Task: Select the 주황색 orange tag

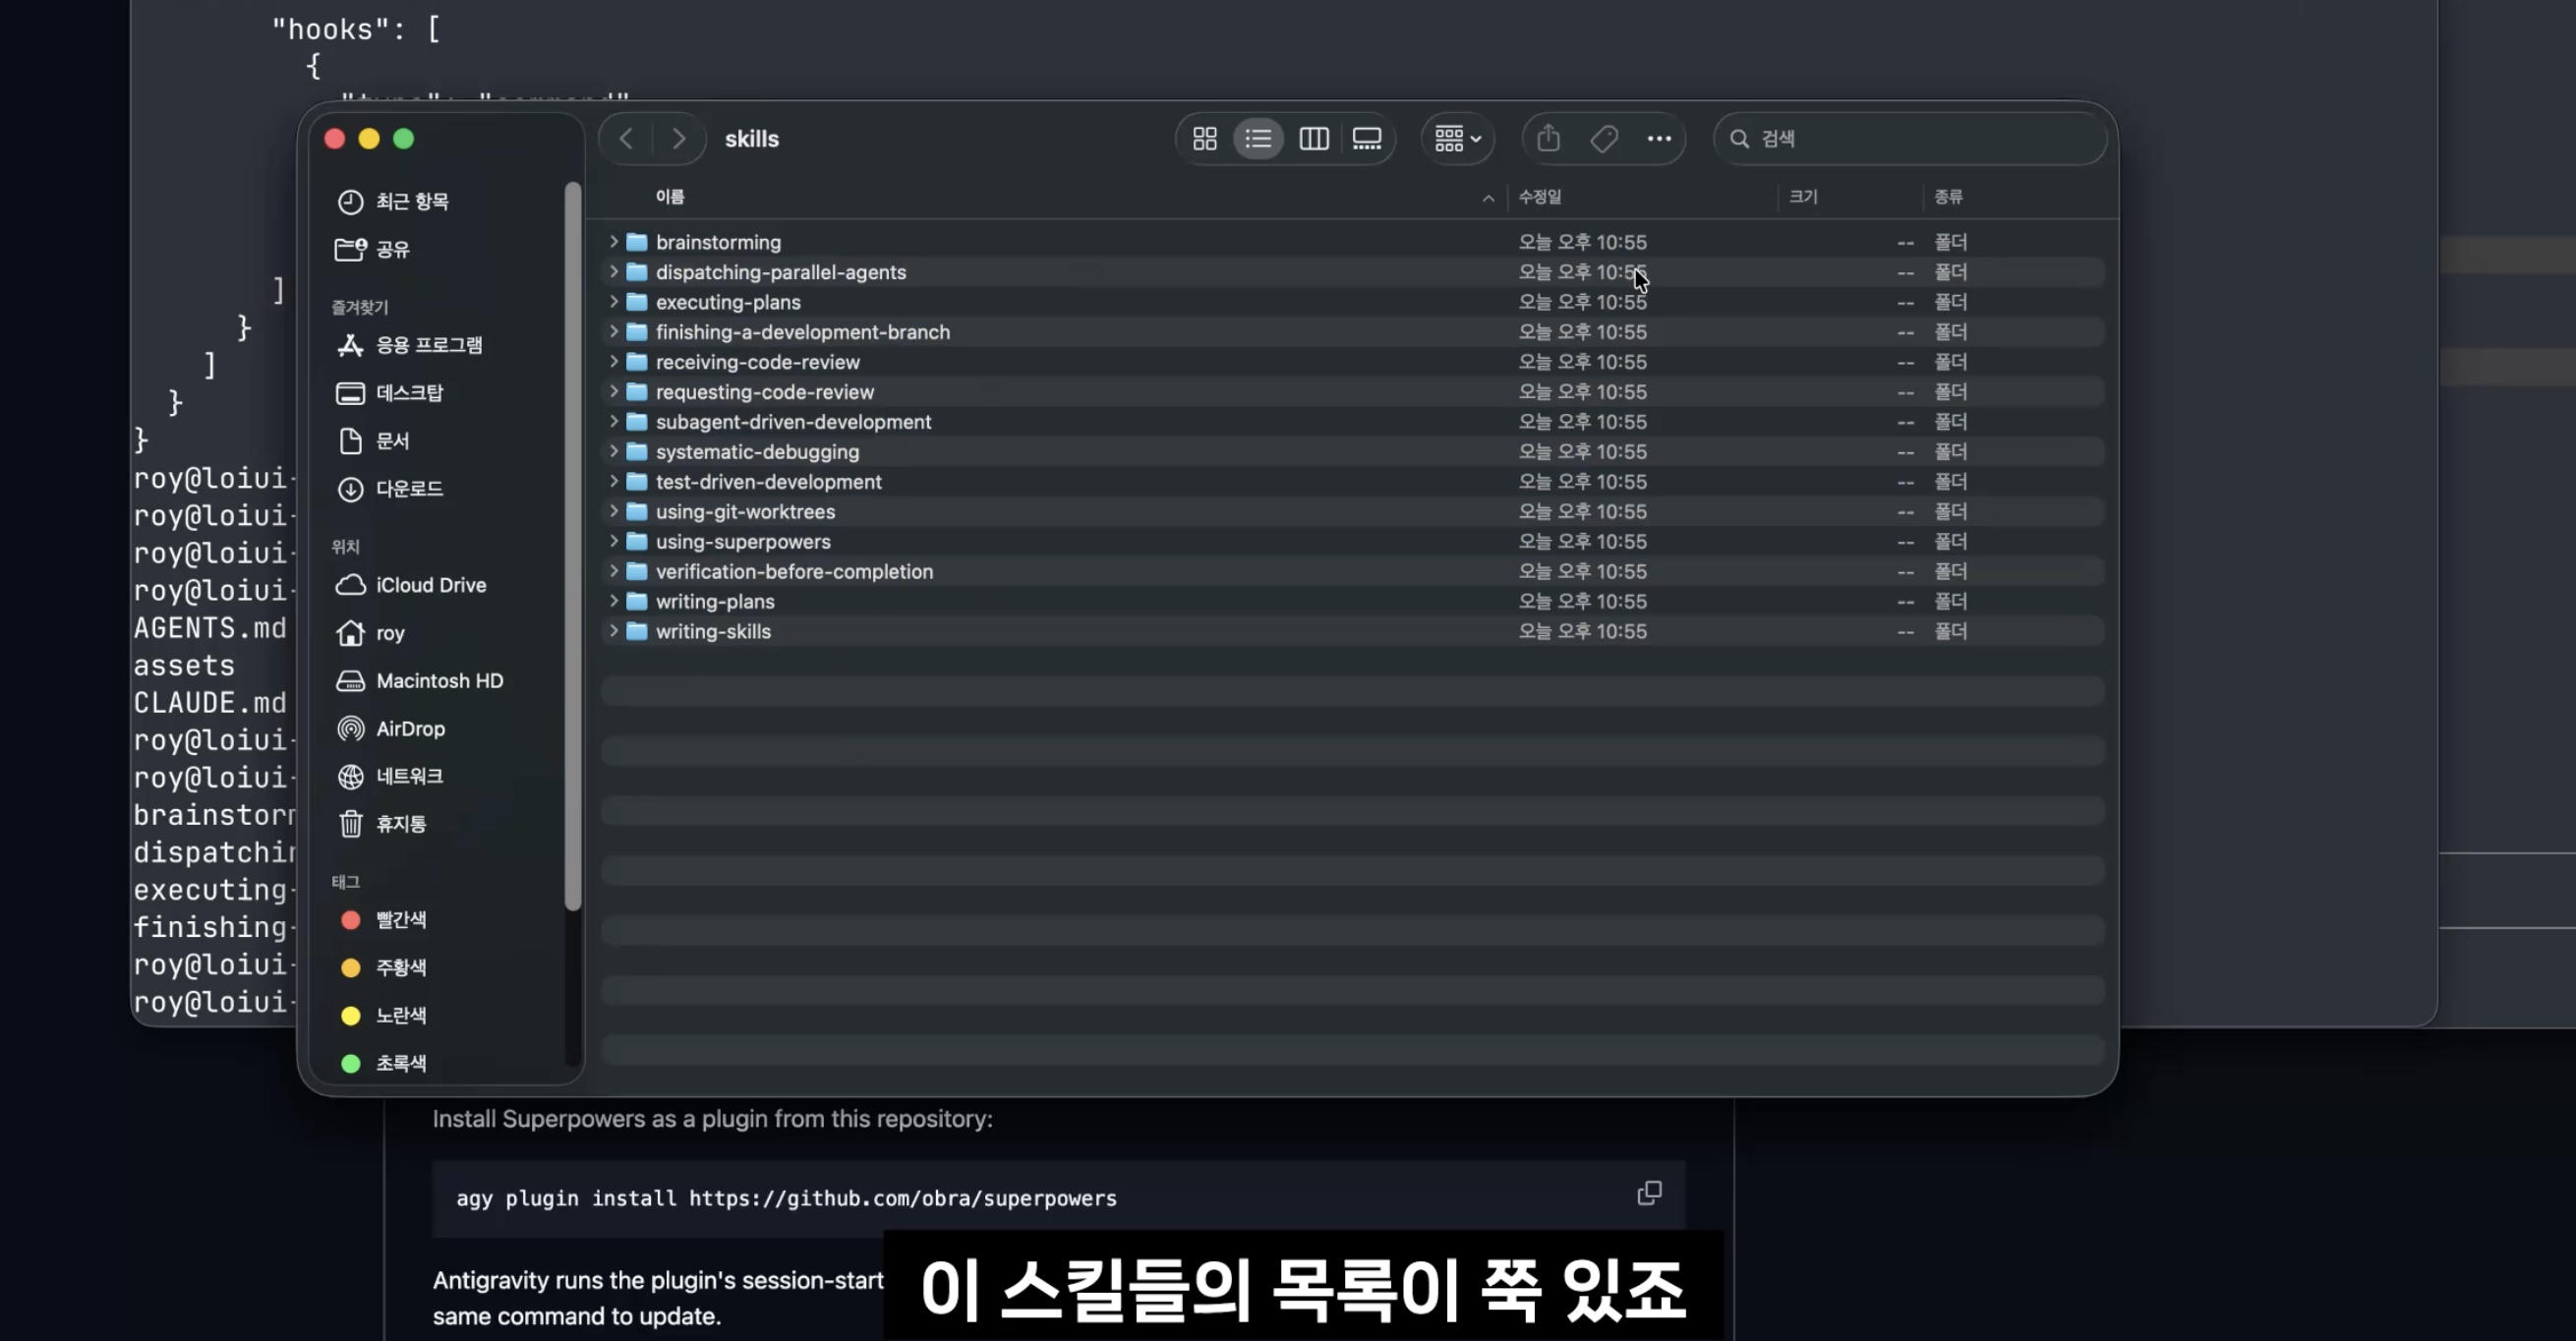Action: (383, 968)
